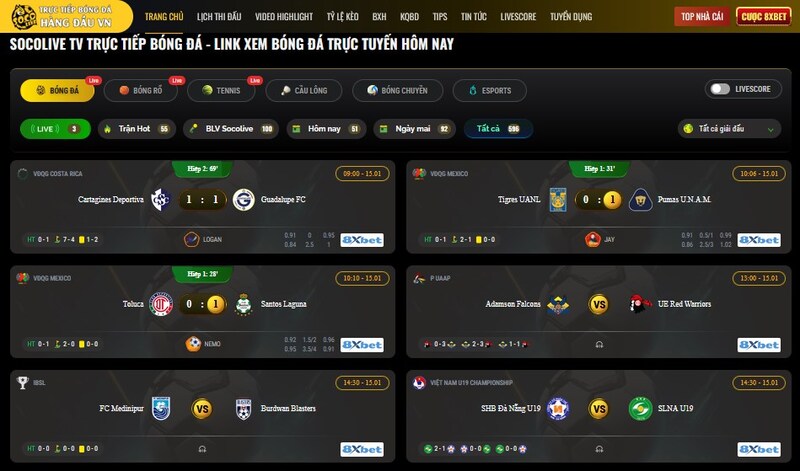Select the Bóng Rổ sport filter
This screenshot has height=471, width=800.
coord(141,90)
